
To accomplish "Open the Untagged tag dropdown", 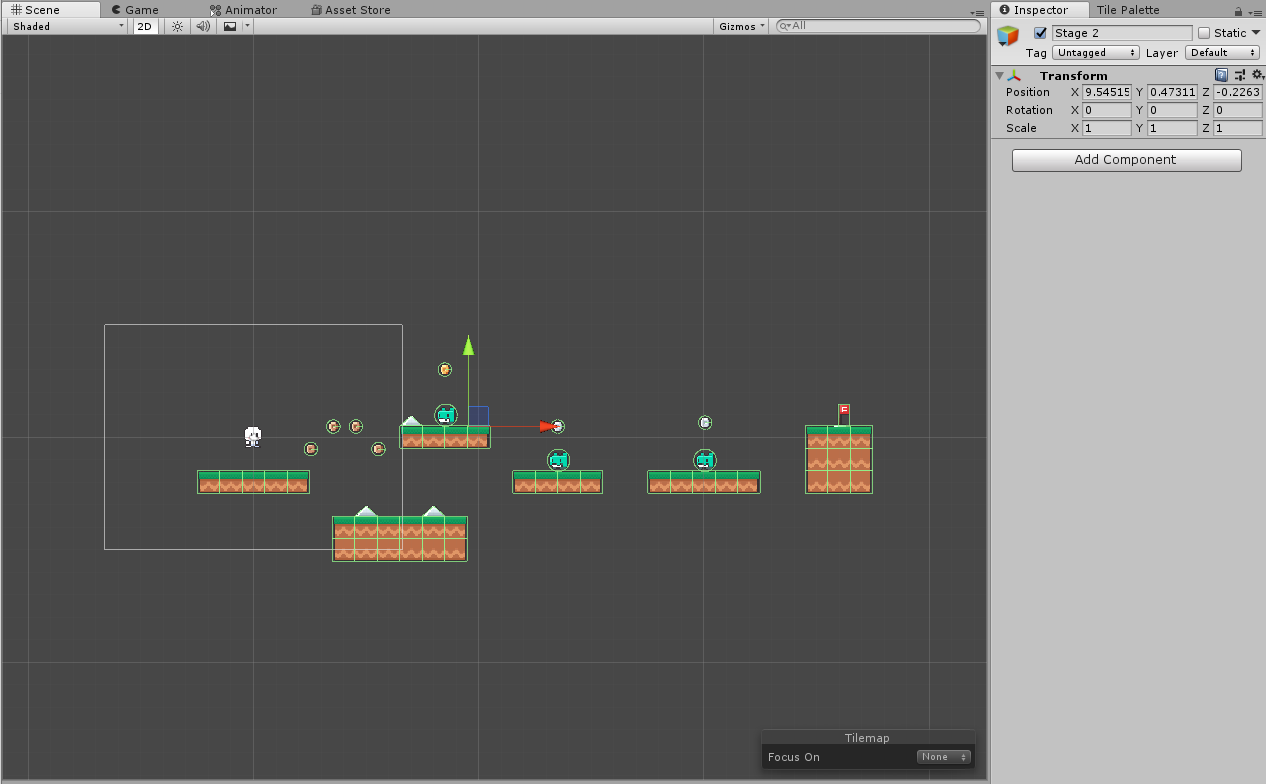I will pos(1096,53).
